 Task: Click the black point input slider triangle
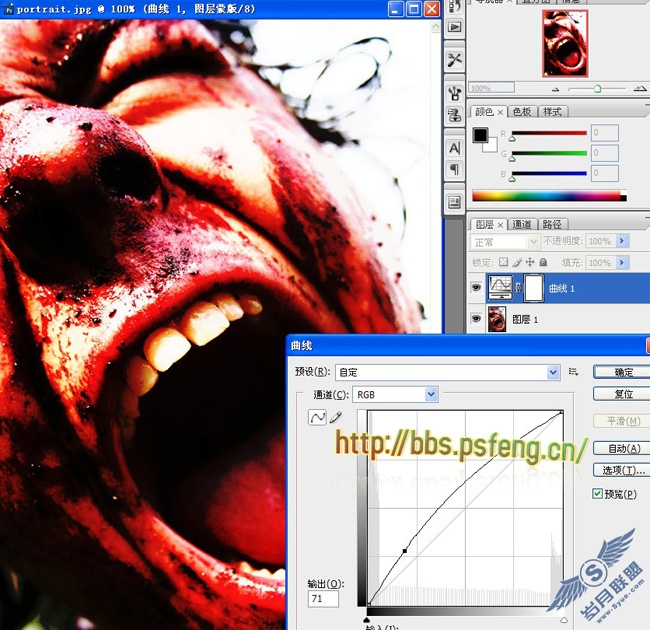click(366, 620)
